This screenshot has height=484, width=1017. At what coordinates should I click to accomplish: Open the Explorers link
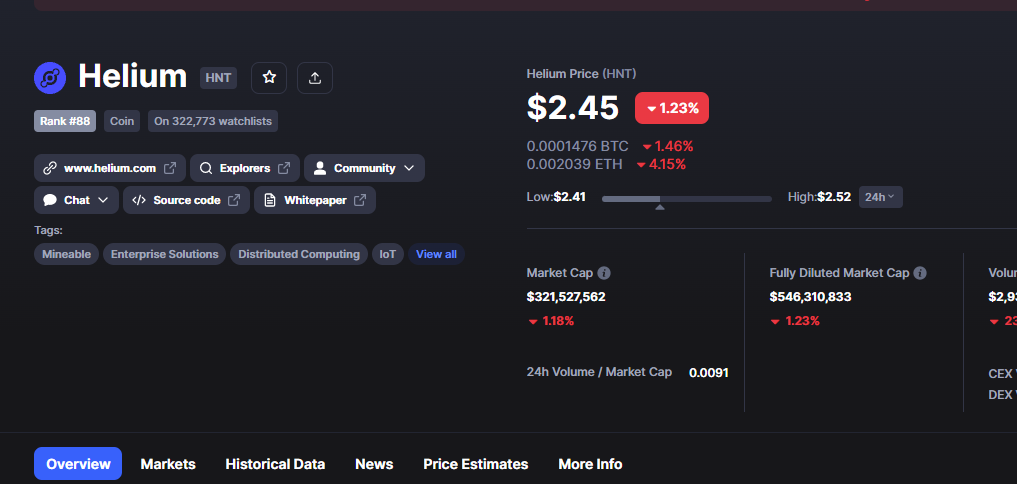245,168
